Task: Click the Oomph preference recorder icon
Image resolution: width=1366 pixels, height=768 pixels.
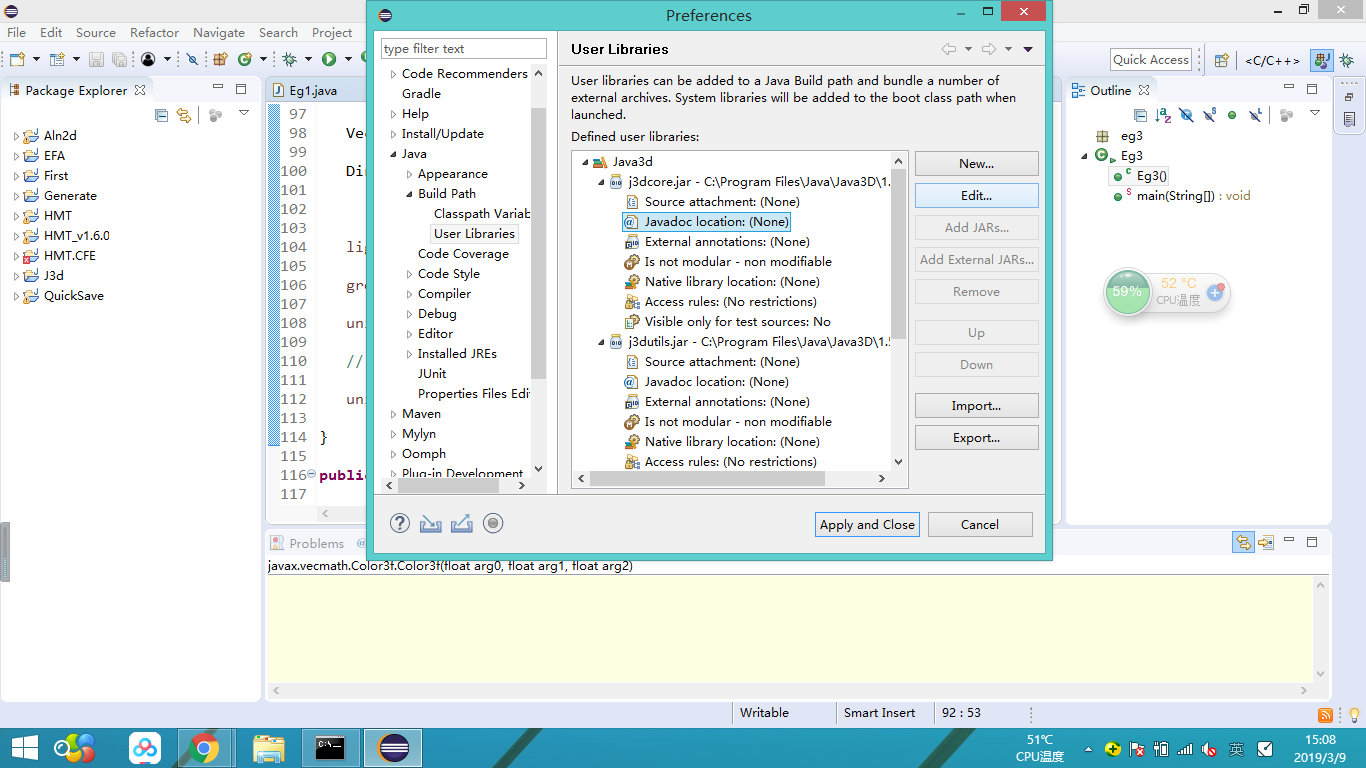Action: pyautogui.click(x=493, y=523)
